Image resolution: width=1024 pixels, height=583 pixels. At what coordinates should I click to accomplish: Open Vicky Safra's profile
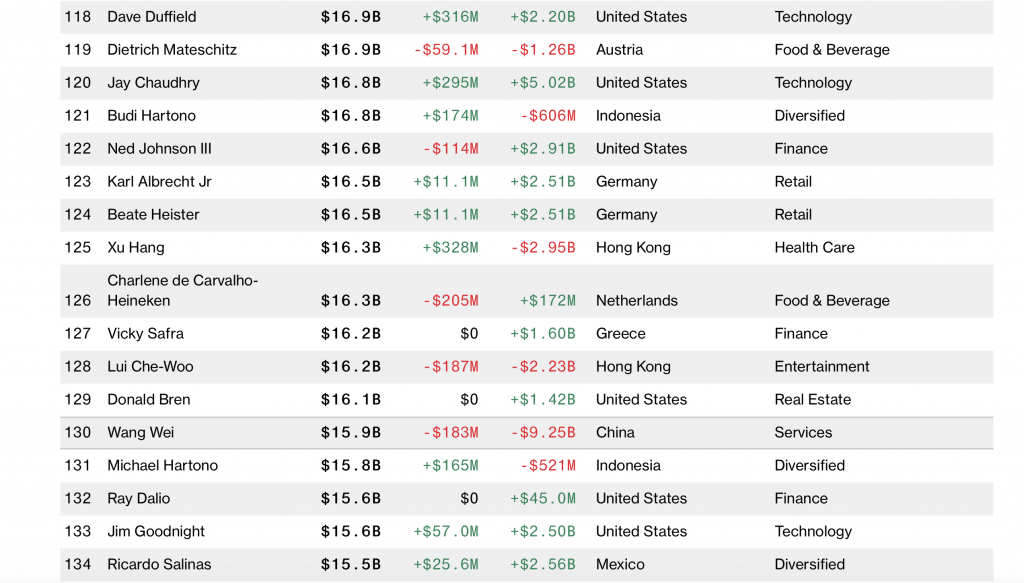tap(145, 334)
